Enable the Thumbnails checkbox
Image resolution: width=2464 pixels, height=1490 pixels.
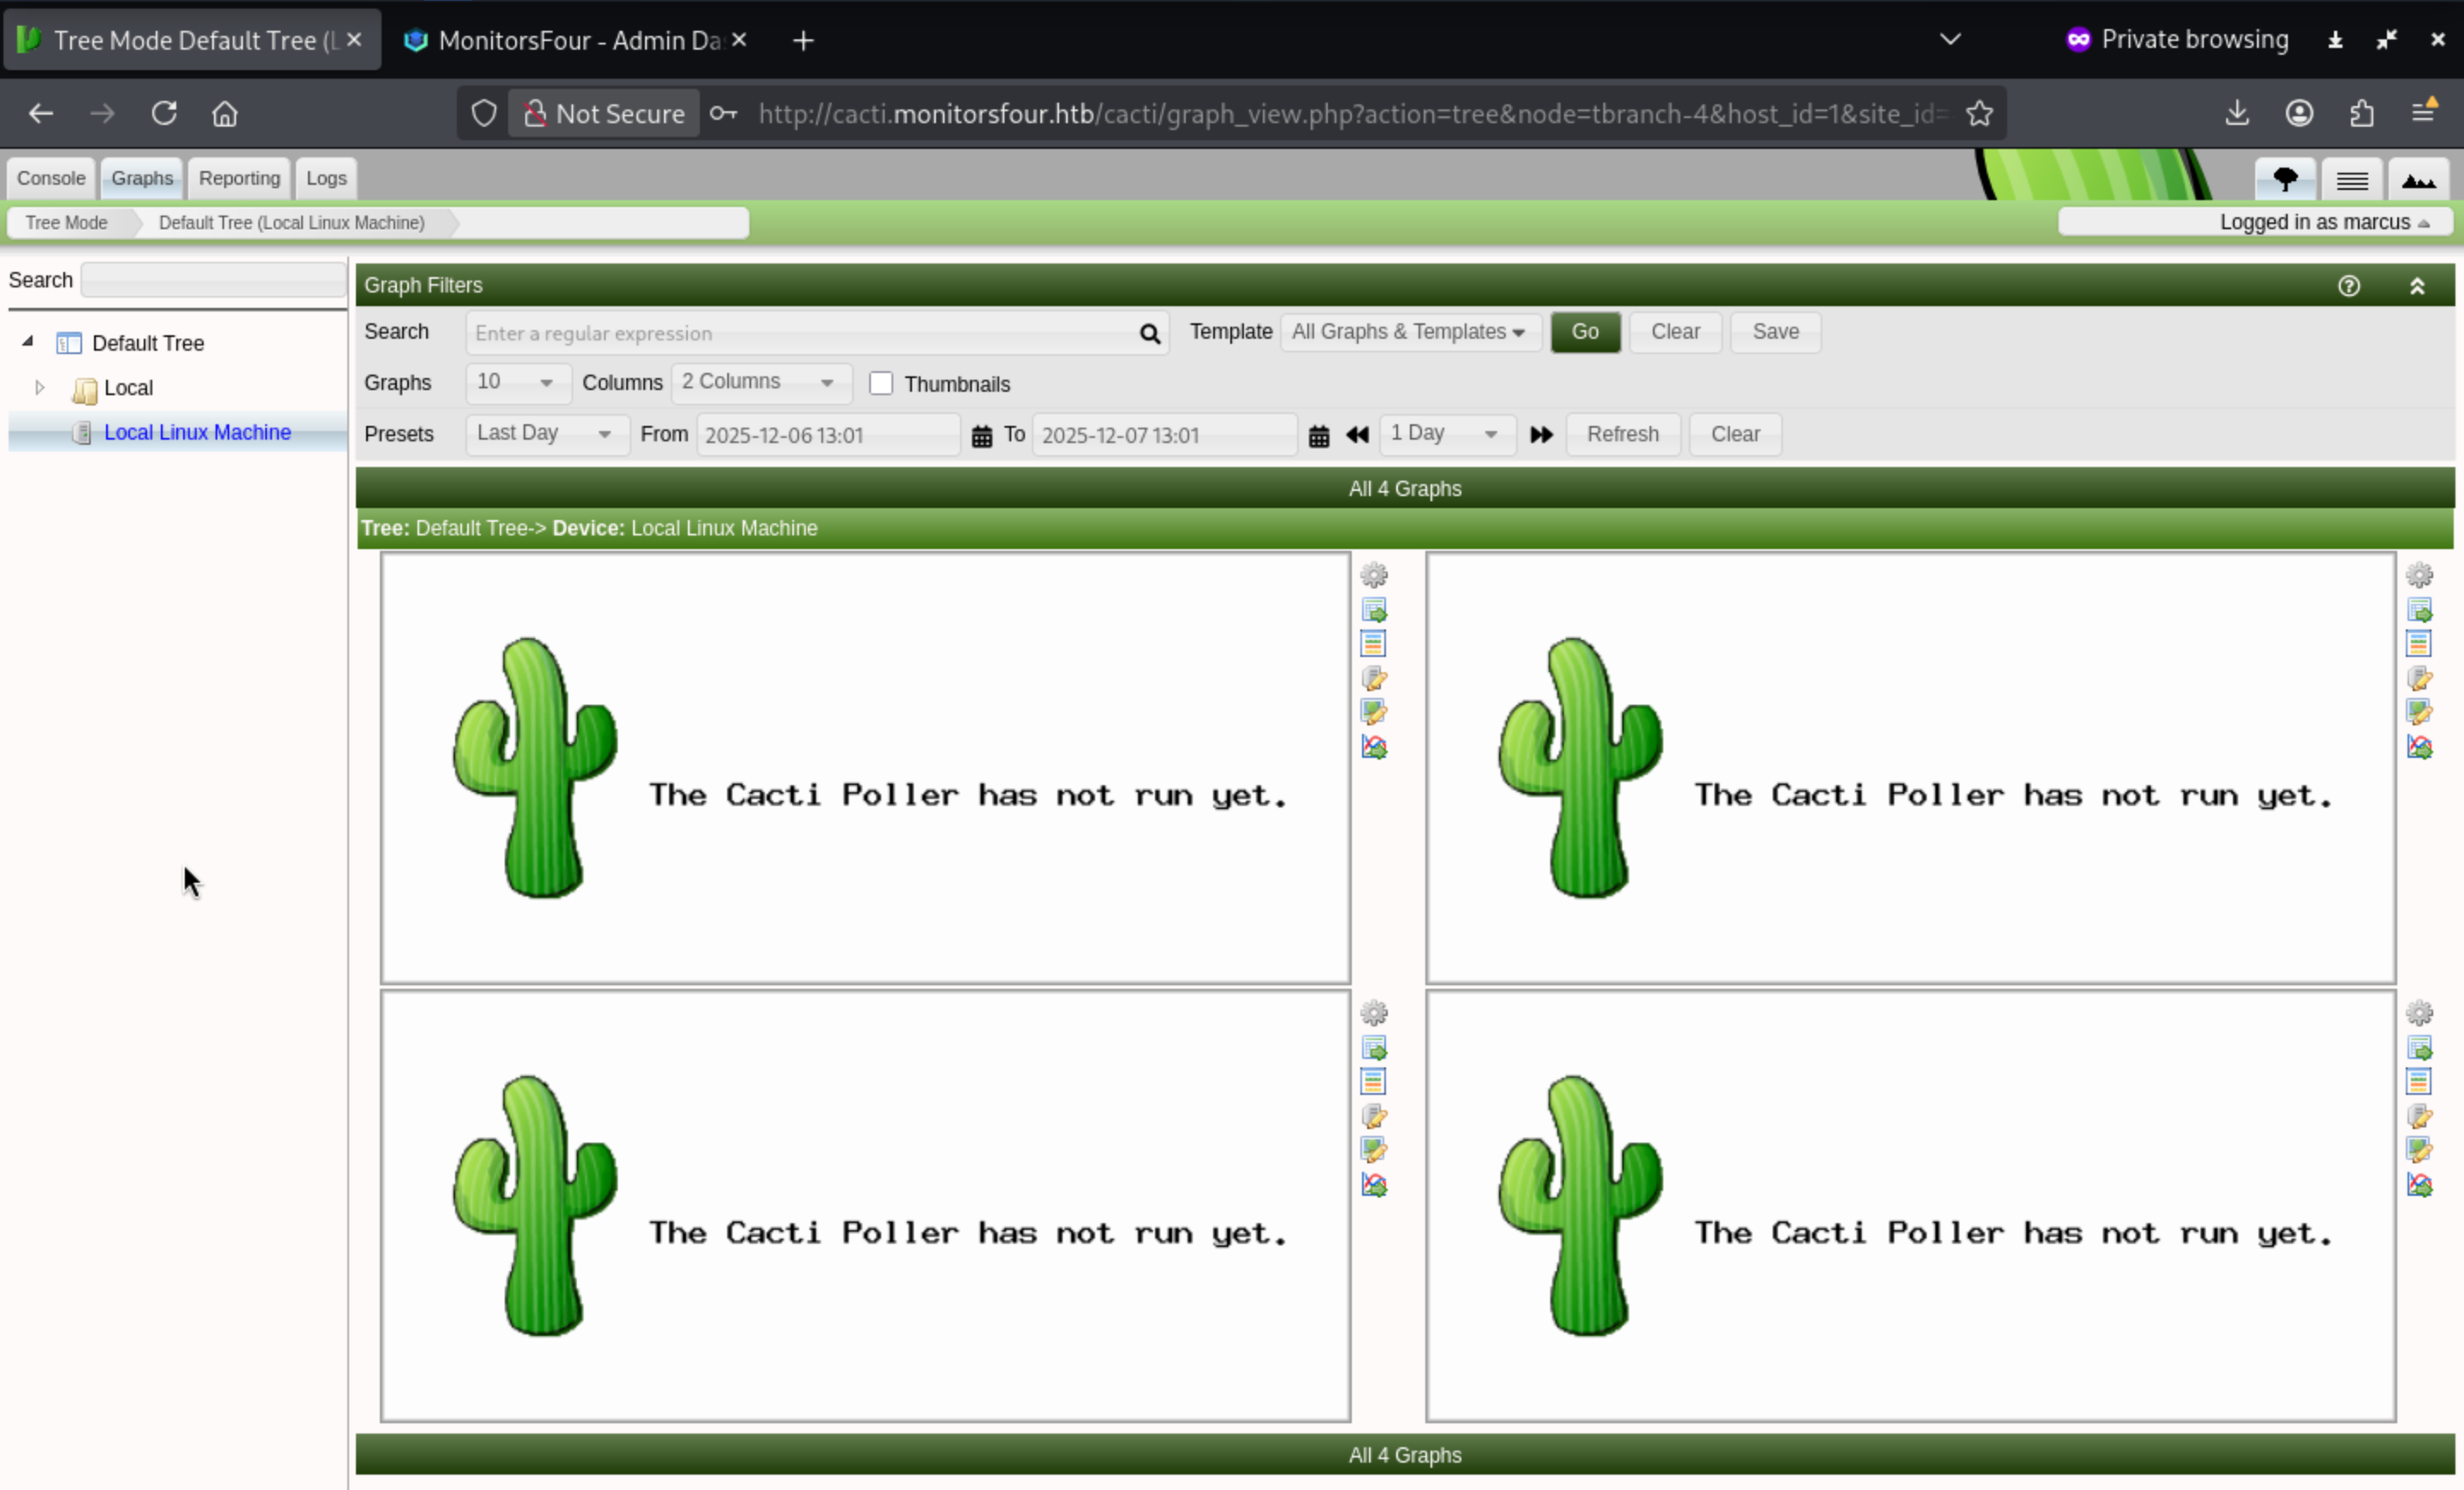pyautogui.click(x=881, y=384)
